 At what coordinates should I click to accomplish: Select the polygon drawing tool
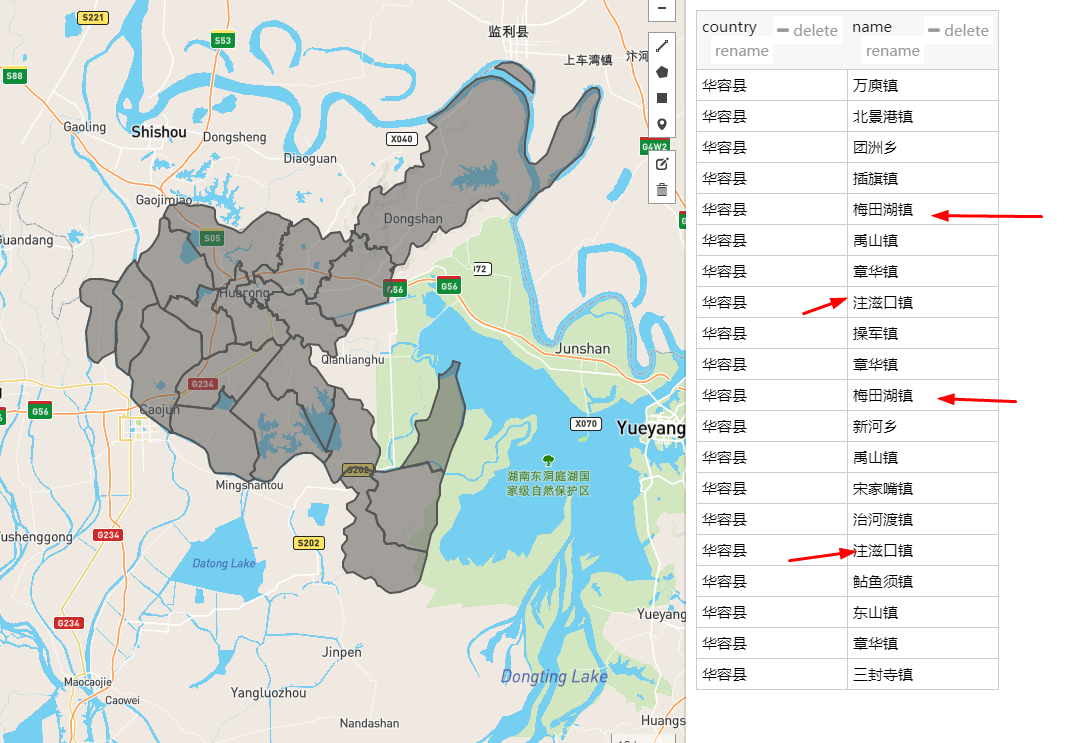click(x=661, y=71)
